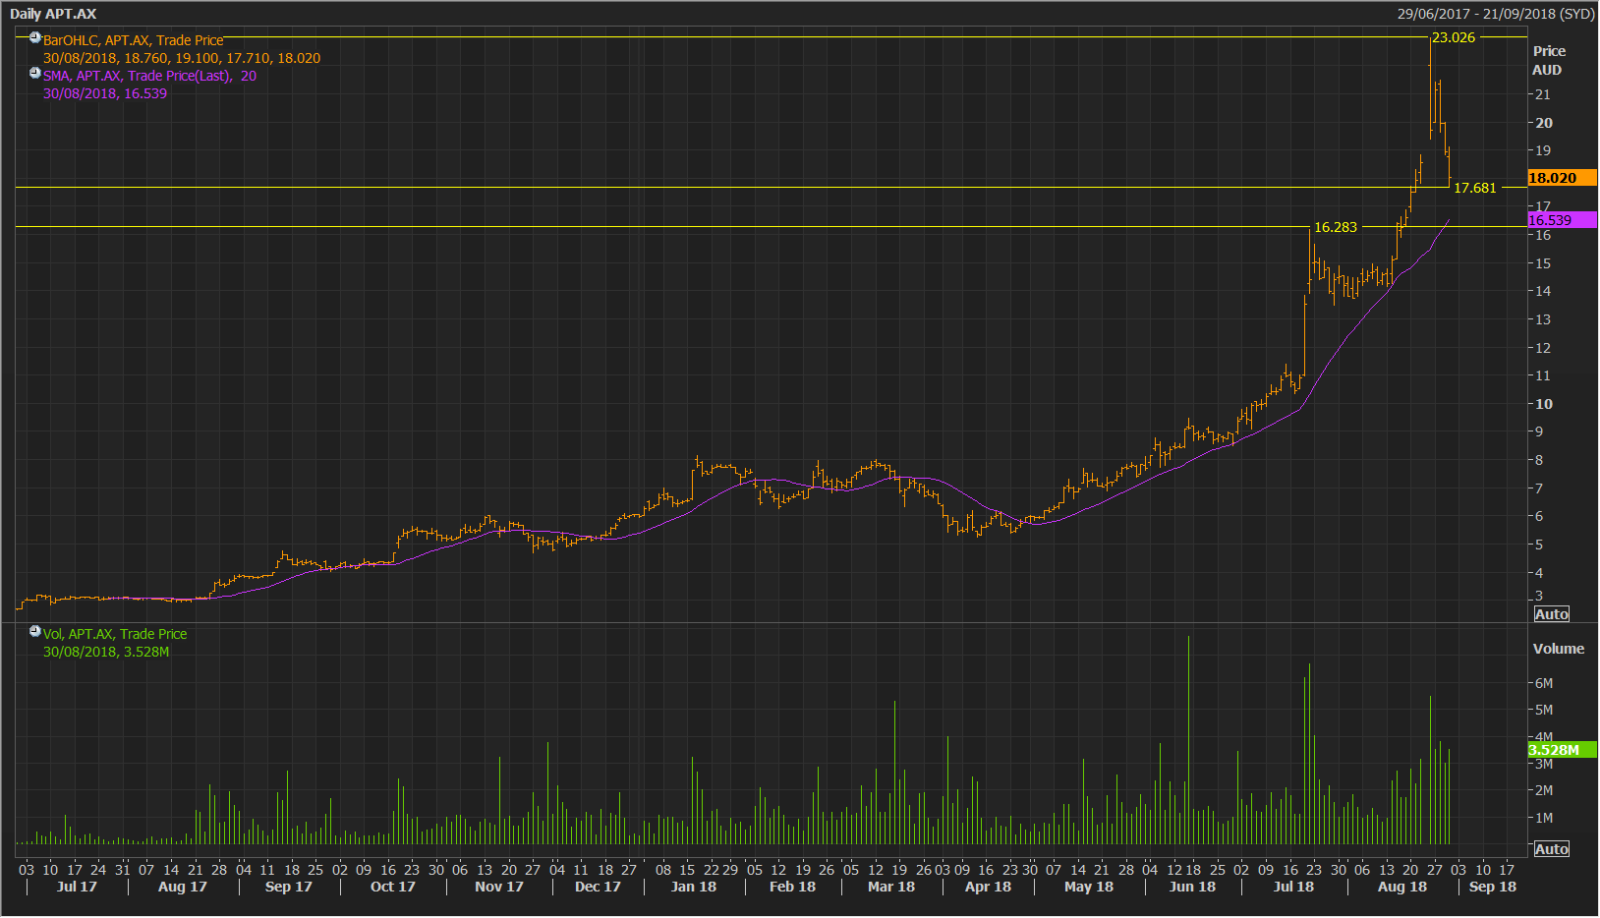Click the 21 tick on price axis
This screenshot has width=1600, height=918.
(1543, 95)
